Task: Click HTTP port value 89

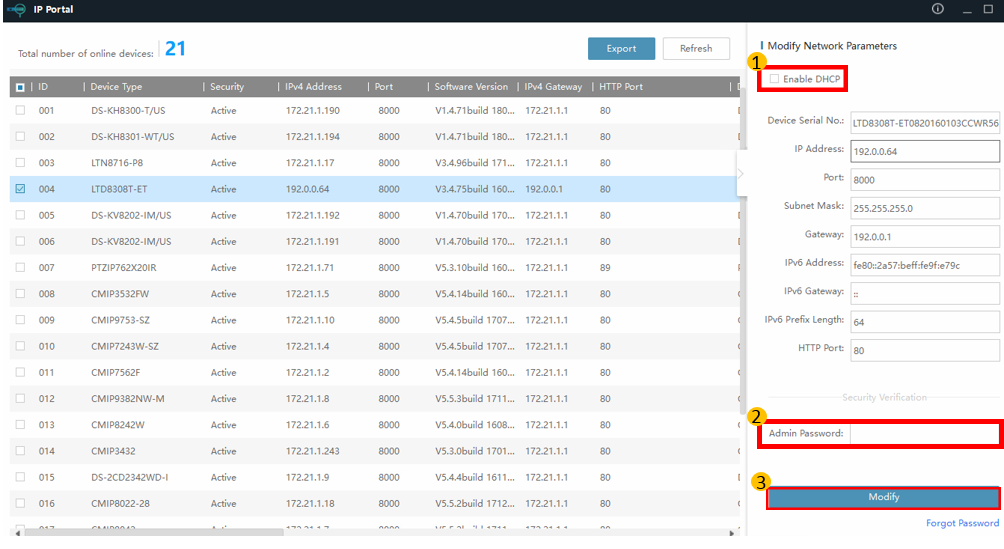Action: pyautogui.click(x=605, y=268)
